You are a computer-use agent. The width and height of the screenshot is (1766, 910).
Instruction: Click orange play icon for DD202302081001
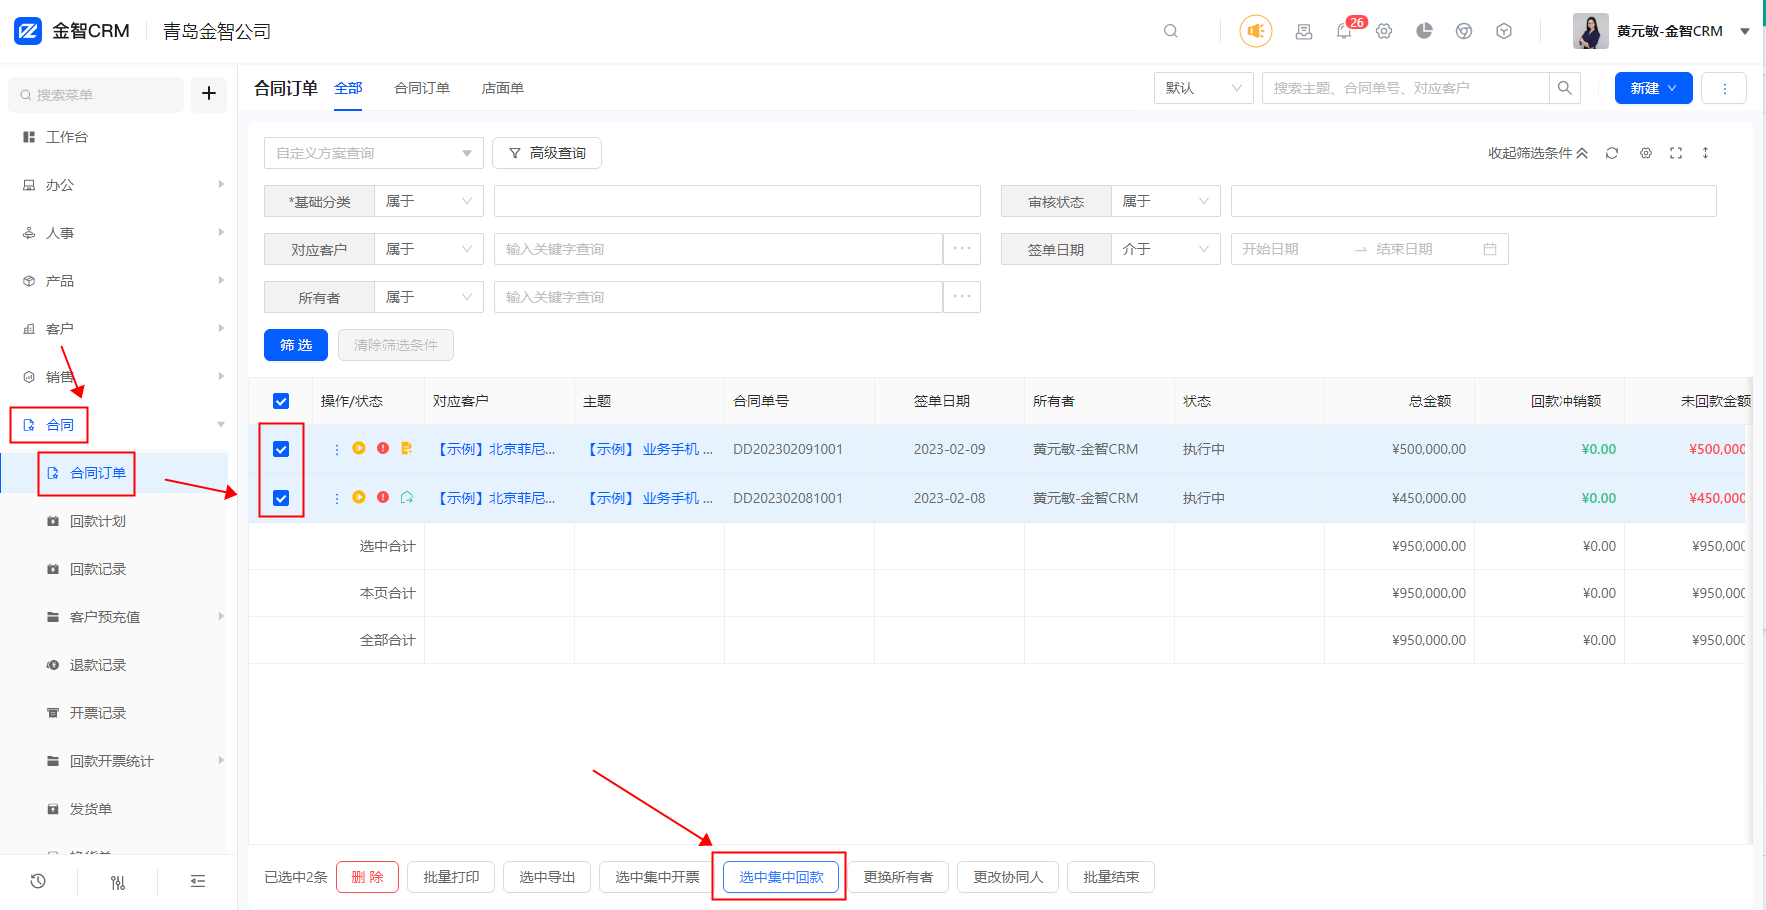click(x=359, y=497)
